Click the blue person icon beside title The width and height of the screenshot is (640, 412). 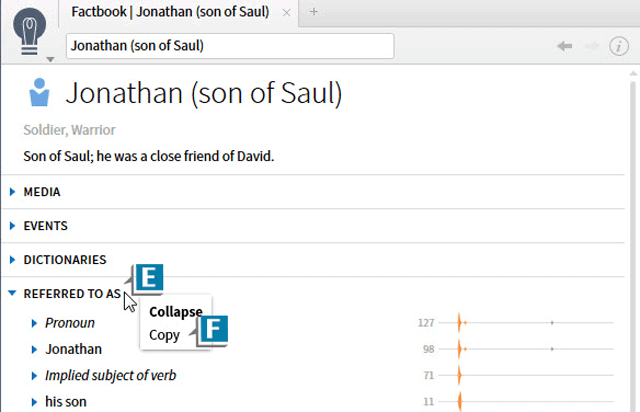tap(39, 94)
